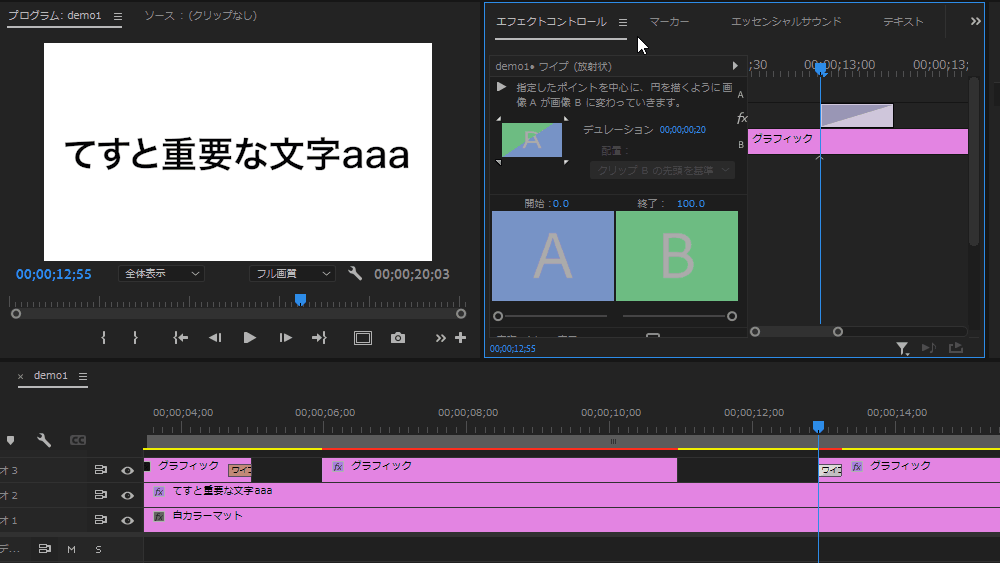Toggle sync lock on track 1
The width and height of the screenshot is (1000, 563).
[x=101, y=520]
